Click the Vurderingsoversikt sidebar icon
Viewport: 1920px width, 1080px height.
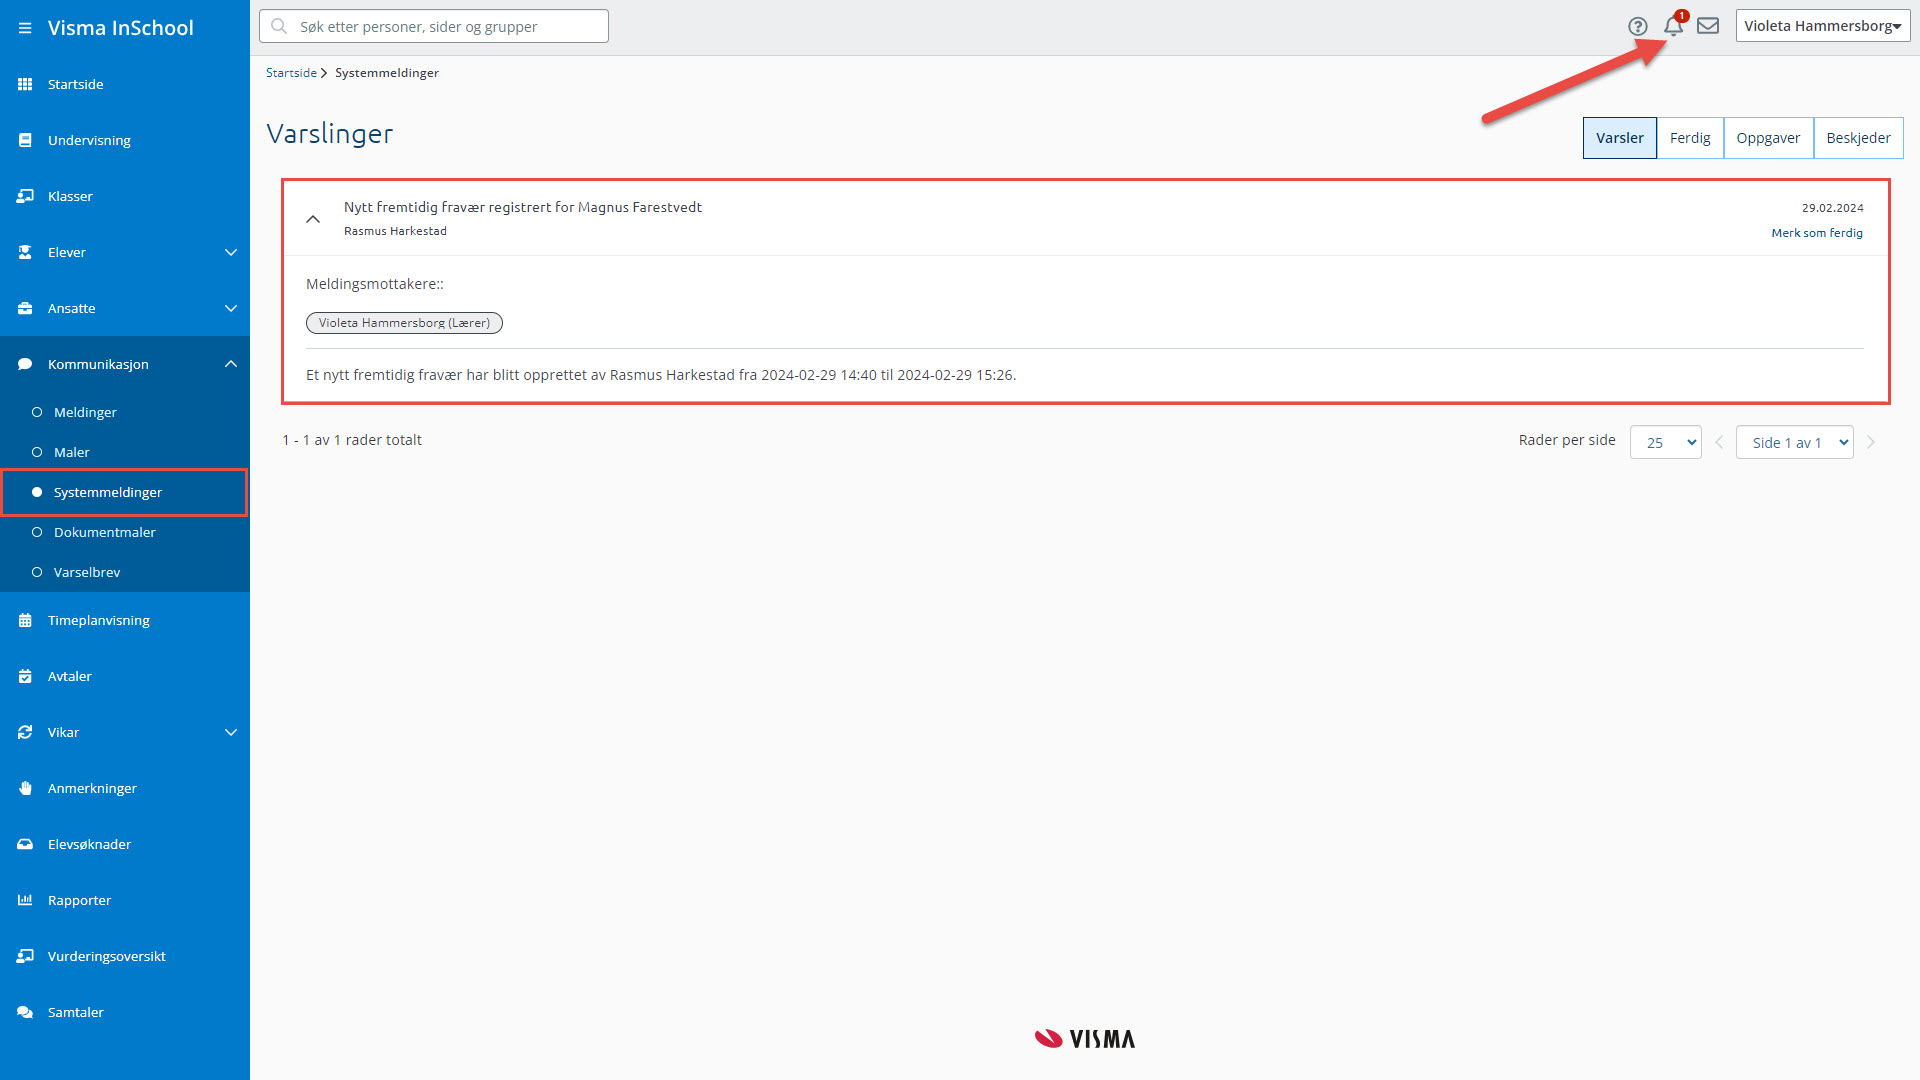tap(25, 956)
